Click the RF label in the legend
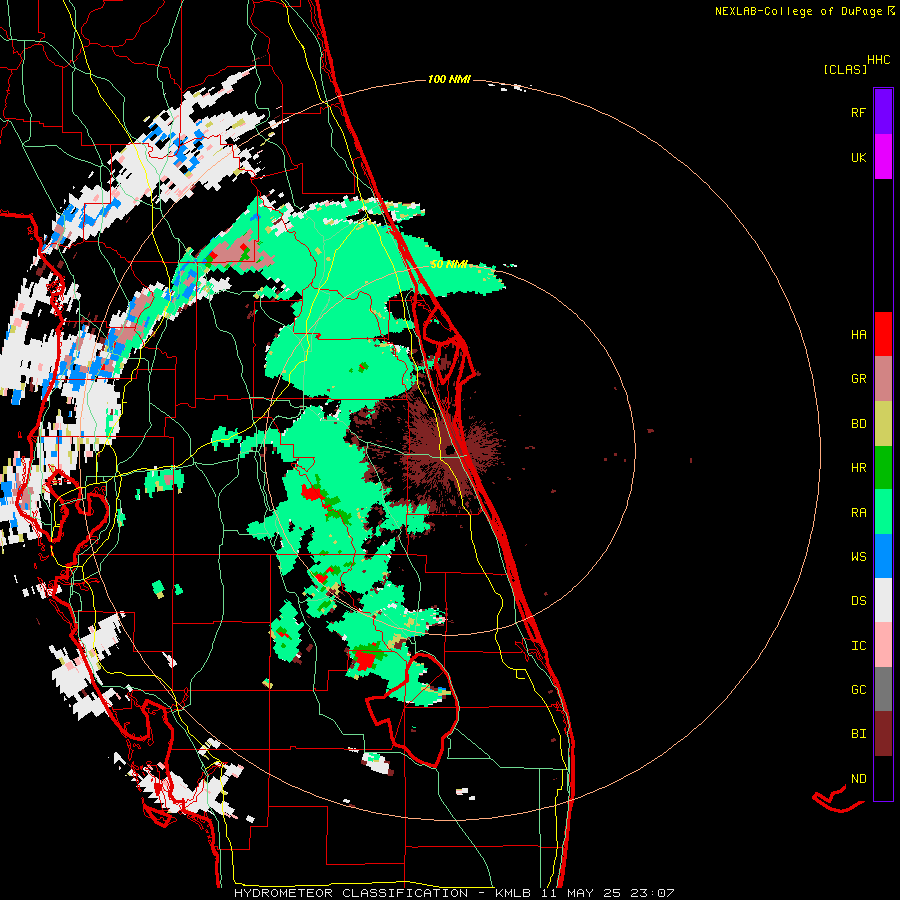 click(858, 112)
